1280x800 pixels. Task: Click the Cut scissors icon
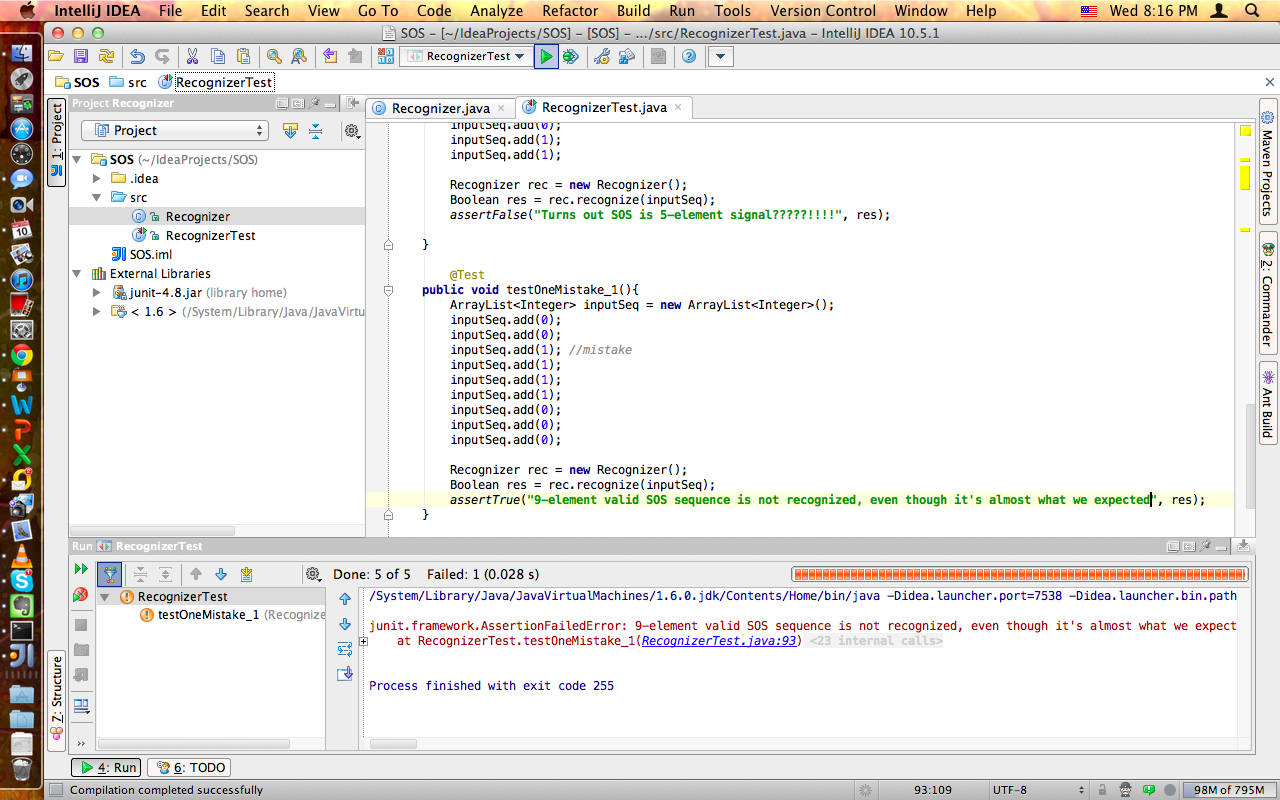tap(191, 57)
